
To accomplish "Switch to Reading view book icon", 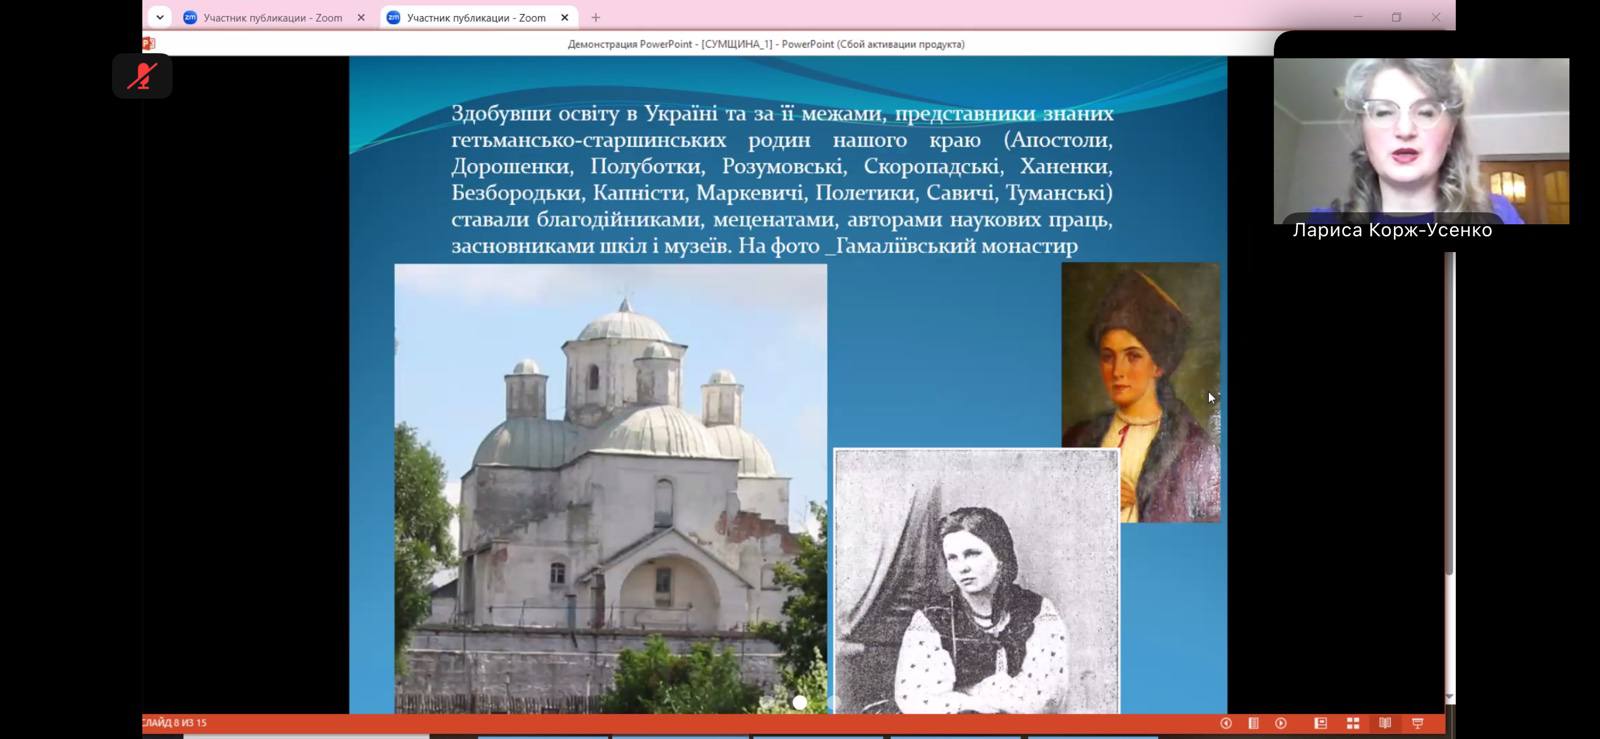I will 1385,723.
